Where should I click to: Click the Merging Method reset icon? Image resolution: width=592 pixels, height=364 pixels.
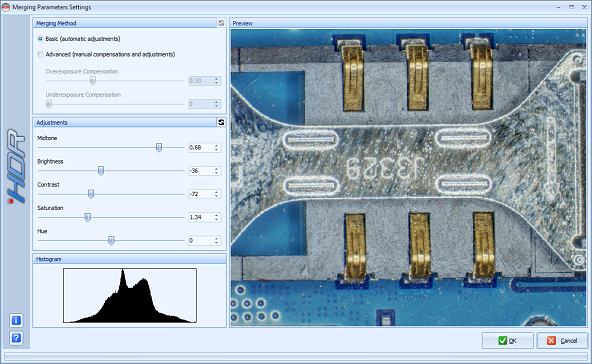click(x=221, y=23)
